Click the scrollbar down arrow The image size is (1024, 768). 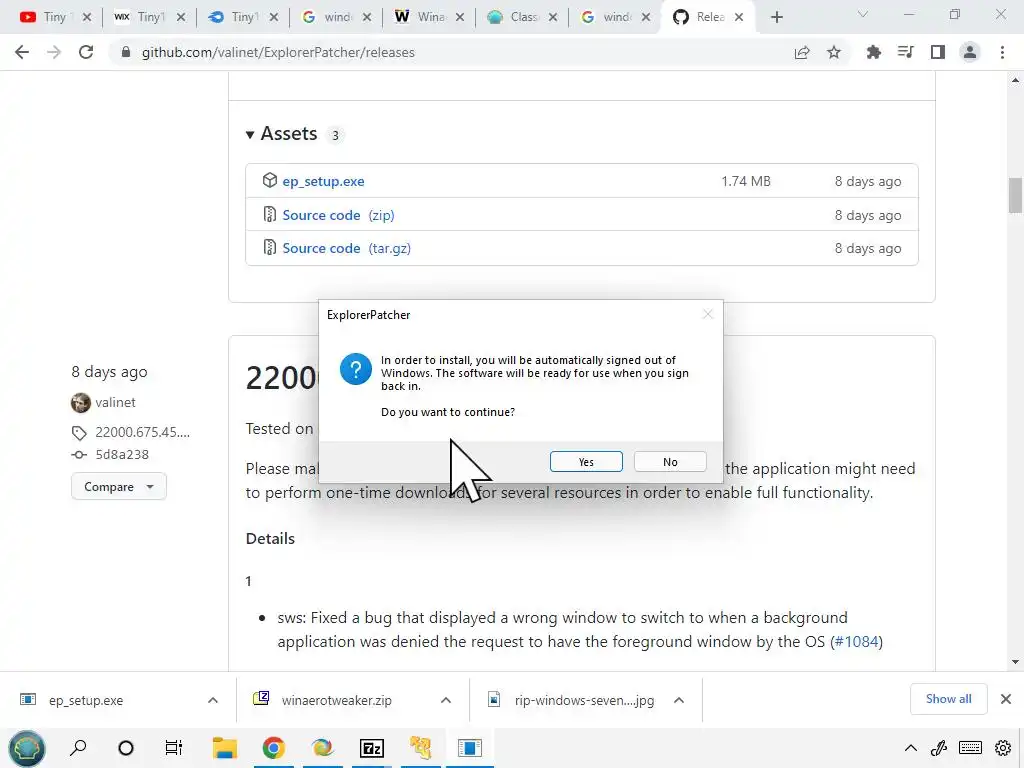click(x=1015, y=662)
